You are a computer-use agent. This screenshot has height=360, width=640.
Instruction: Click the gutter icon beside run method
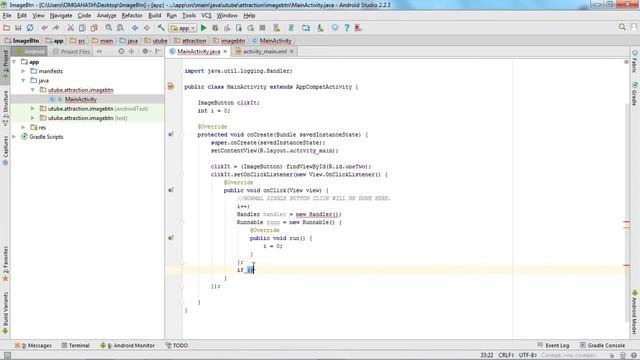pyautogui.click(x=171, y=238)
